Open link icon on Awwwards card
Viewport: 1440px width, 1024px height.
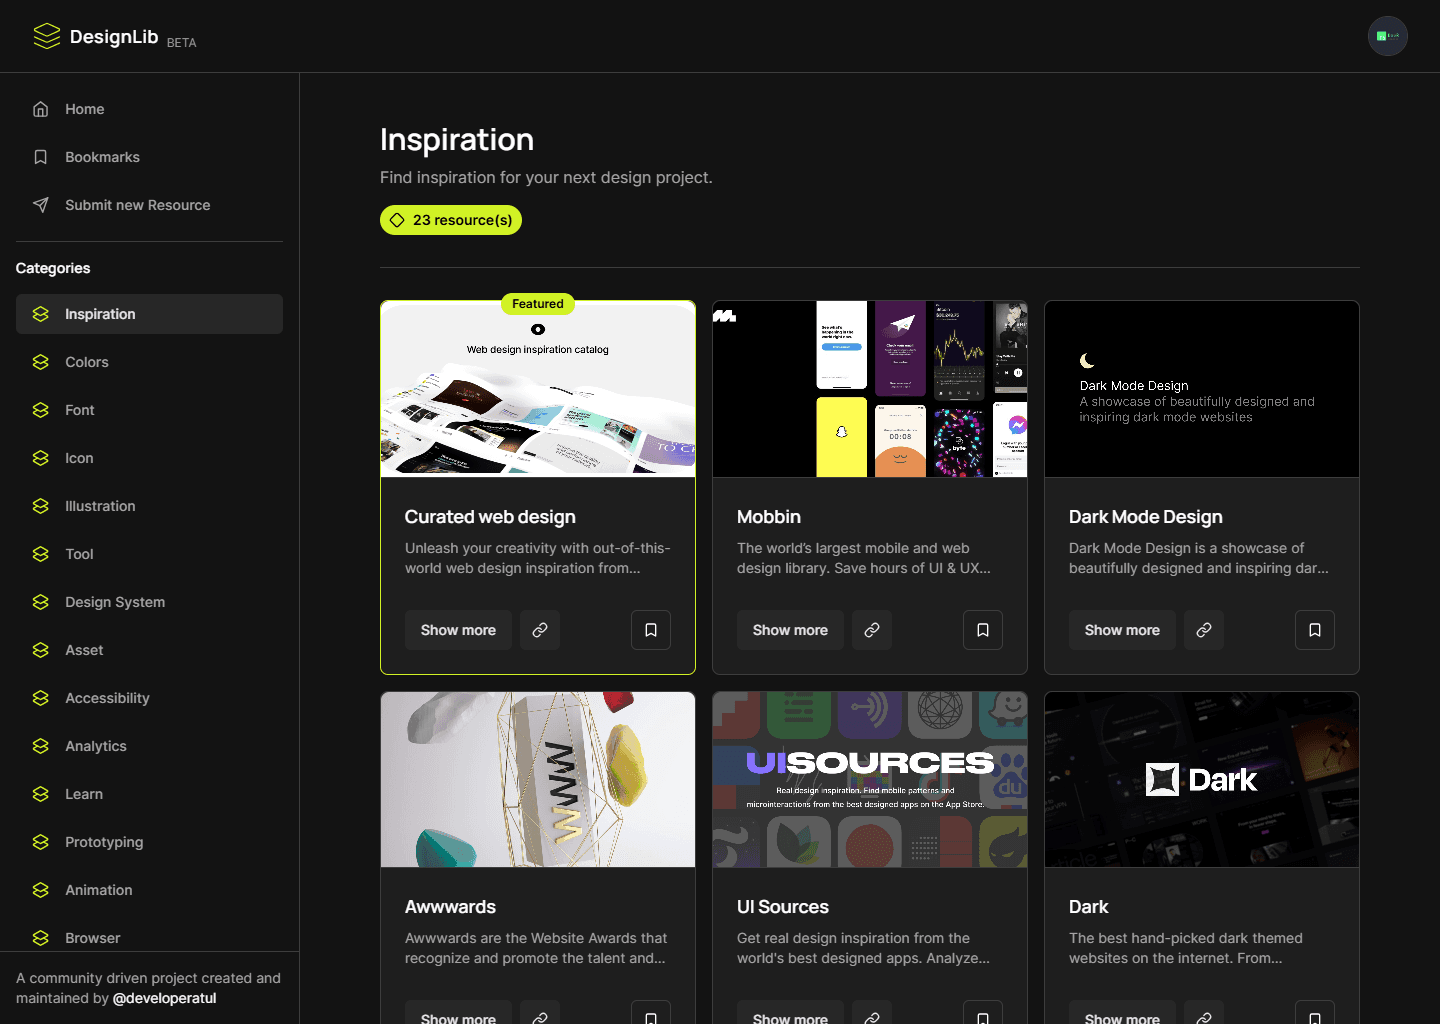click(x=540, y=1014)
